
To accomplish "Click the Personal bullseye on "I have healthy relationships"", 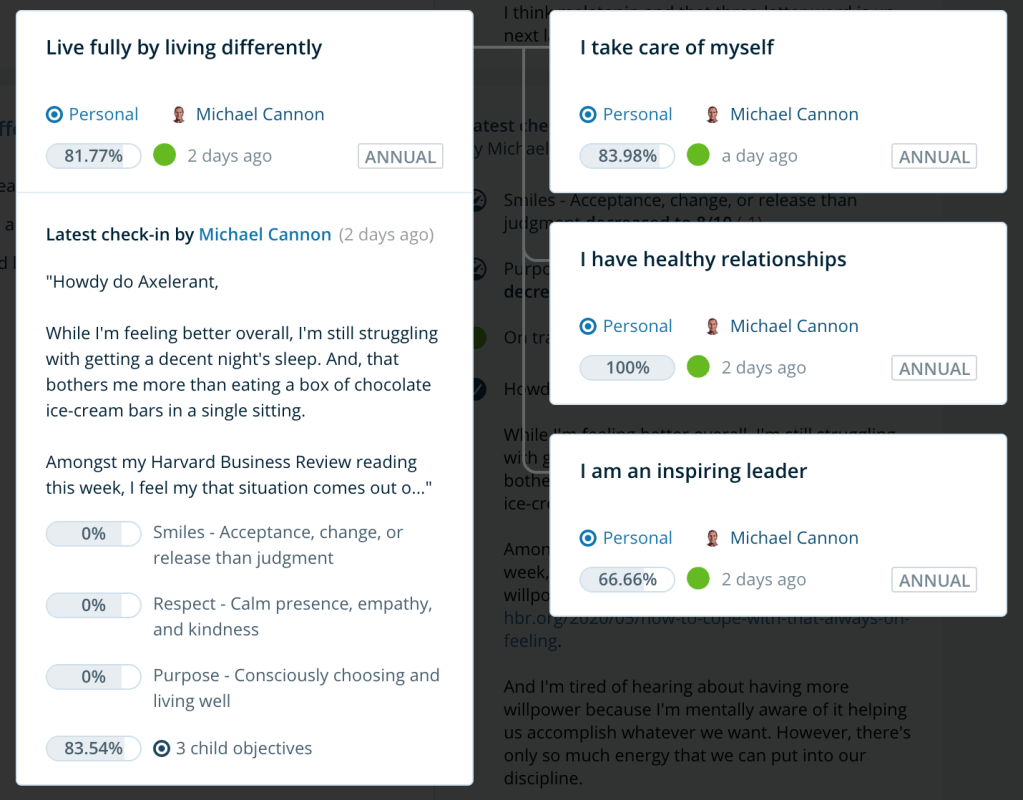I will pyautogui.click(x=587, y=326).
